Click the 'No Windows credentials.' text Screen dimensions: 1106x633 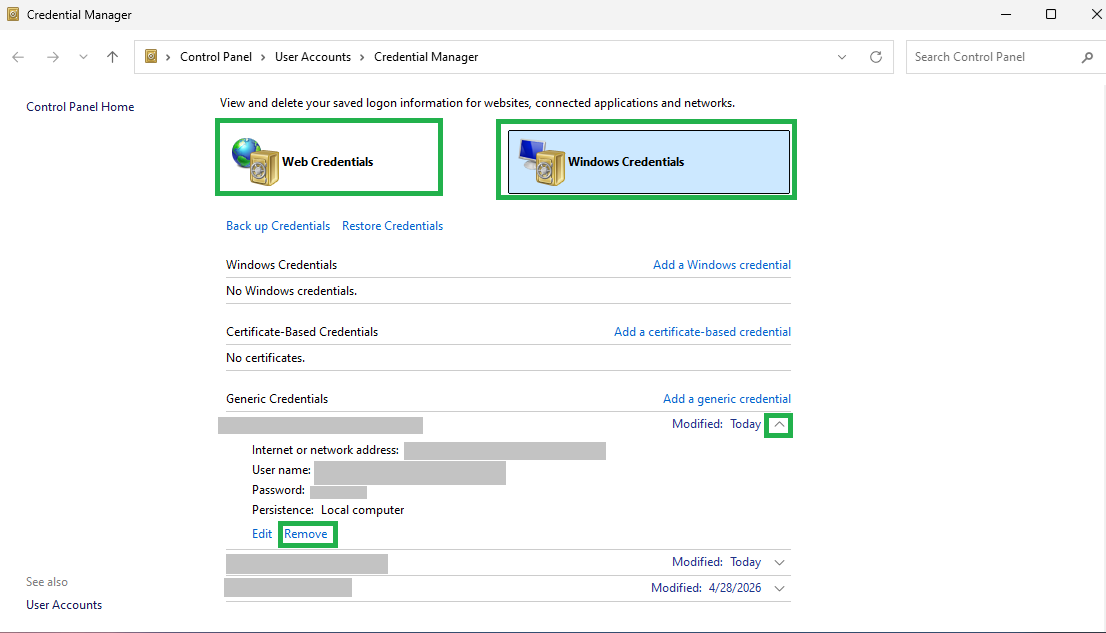(x=291, y=291)
